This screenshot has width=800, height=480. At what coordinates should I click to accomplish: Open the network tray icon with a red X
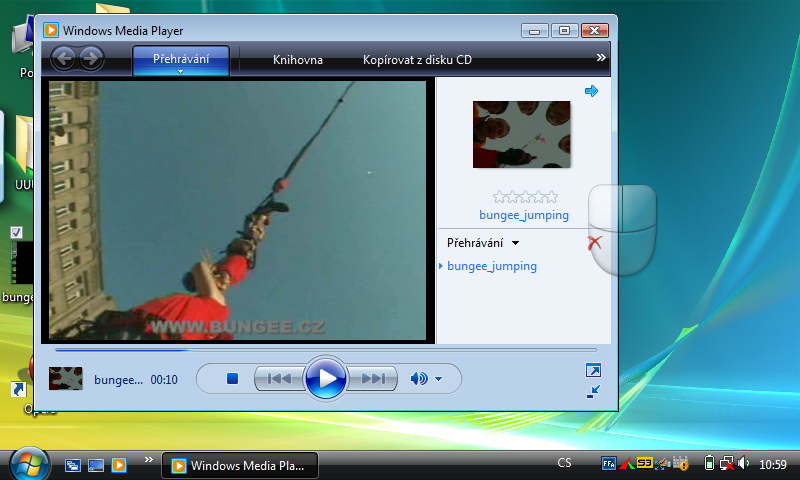click(727, 463)
